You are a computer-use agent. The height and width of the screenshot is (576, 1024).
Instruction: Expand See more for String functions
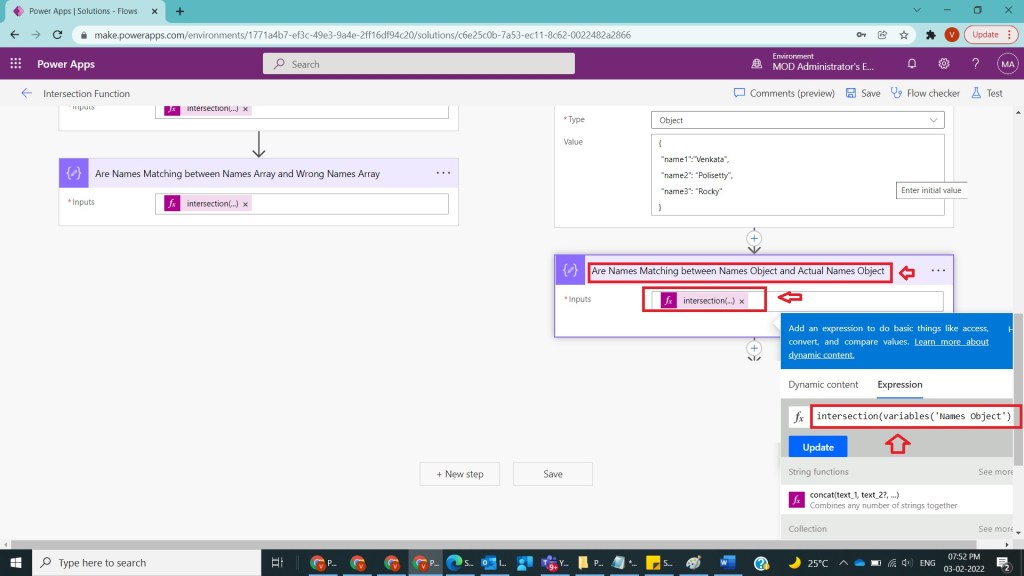point(995,472)
